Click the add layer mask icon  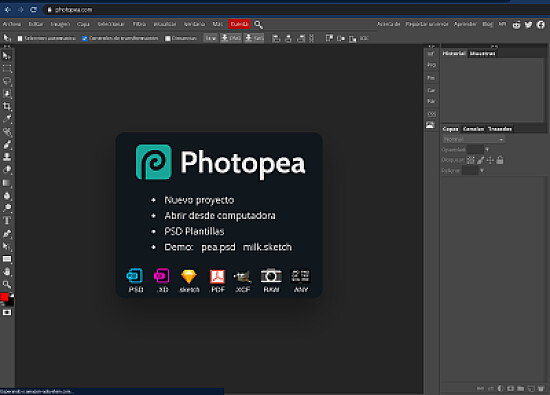[511, 388]
